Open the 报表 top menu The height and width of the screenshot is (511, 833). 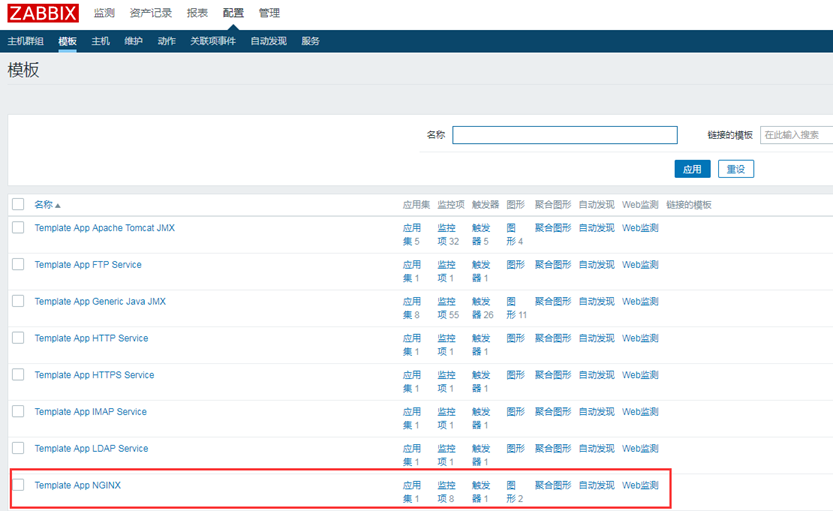pos(197,13)
